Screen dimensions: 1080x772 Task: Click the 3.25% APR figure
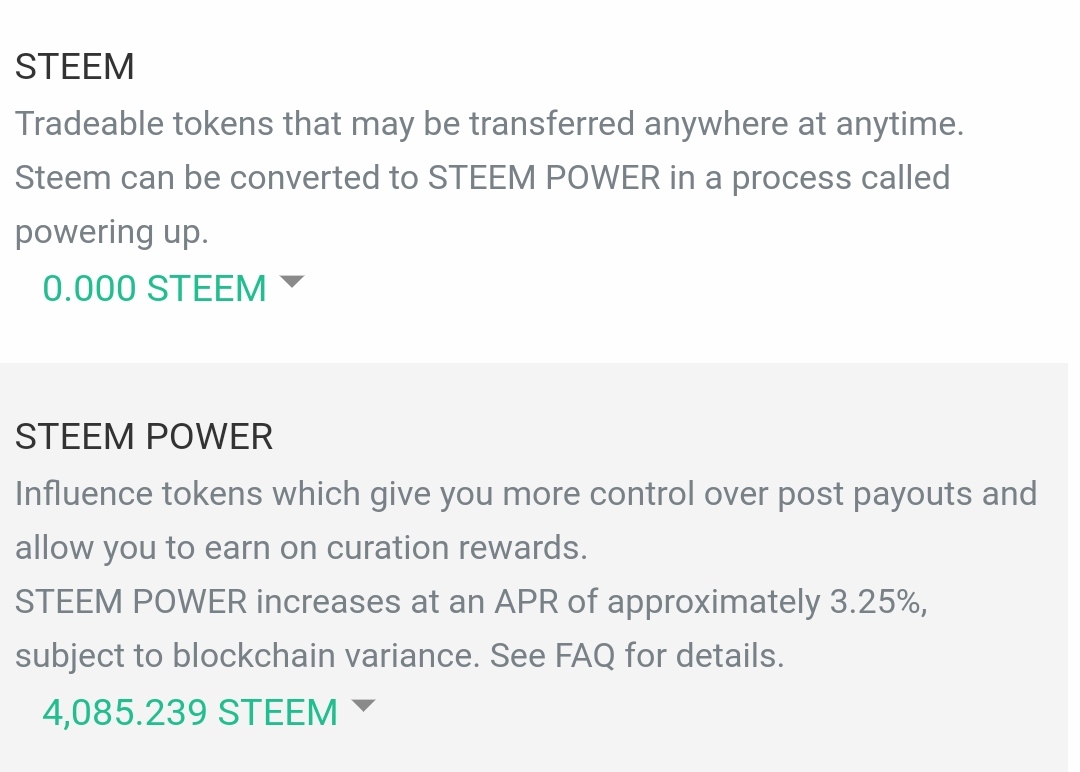877,602
